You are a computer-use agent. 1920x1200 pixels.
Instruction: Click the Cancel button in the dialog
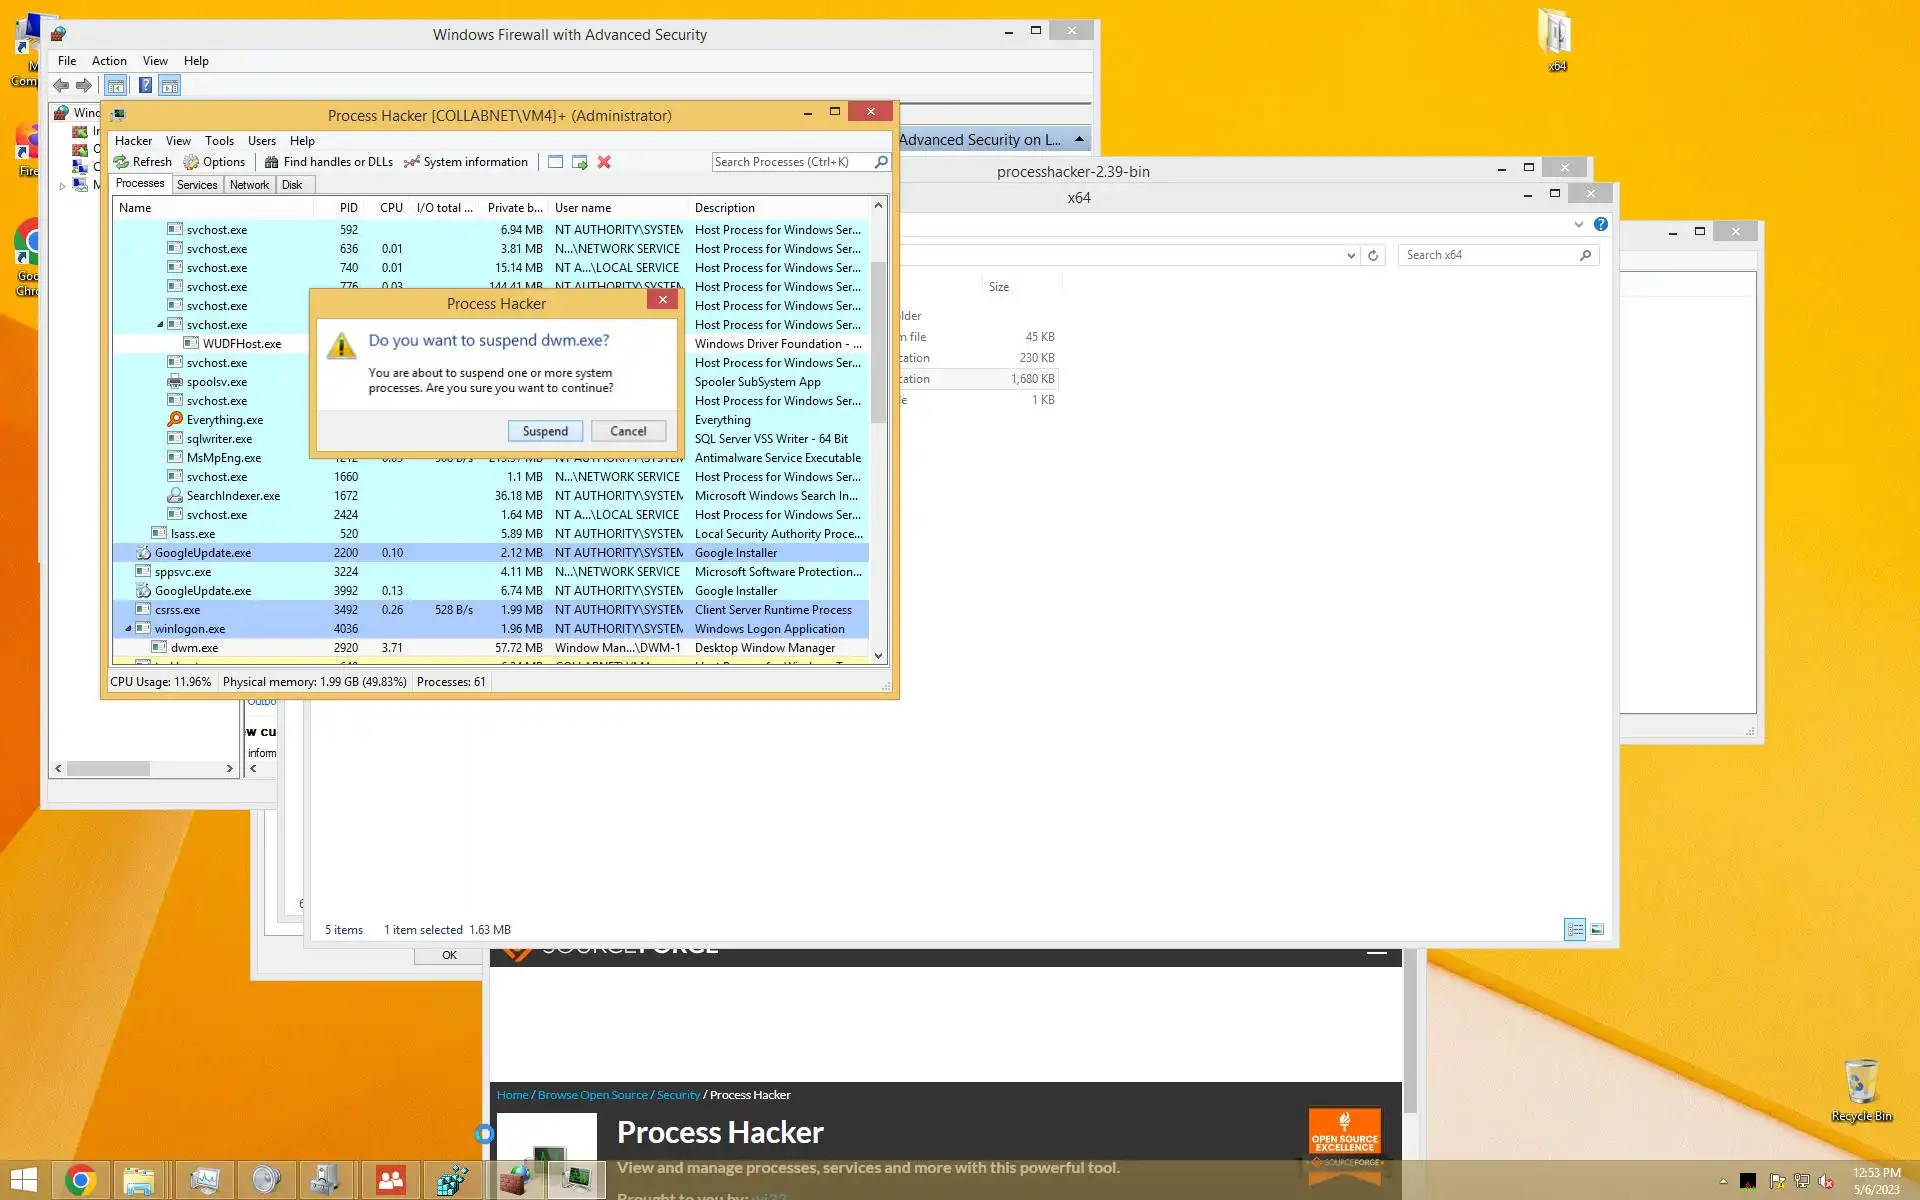tap(628, 431)
